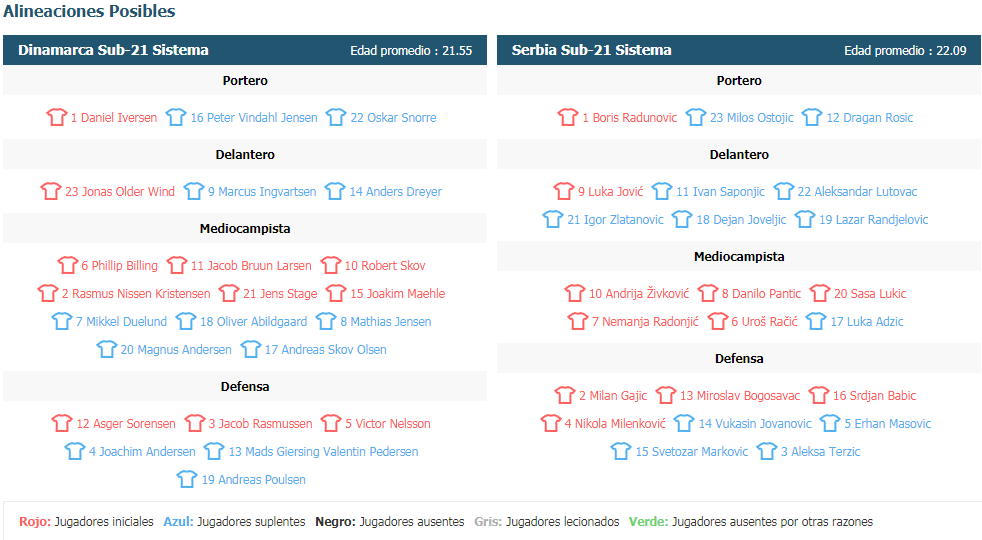Click the blue shirt icon beside Aleksa Terzic
Viewport: 982px width, 540px height.
(767, 451)
